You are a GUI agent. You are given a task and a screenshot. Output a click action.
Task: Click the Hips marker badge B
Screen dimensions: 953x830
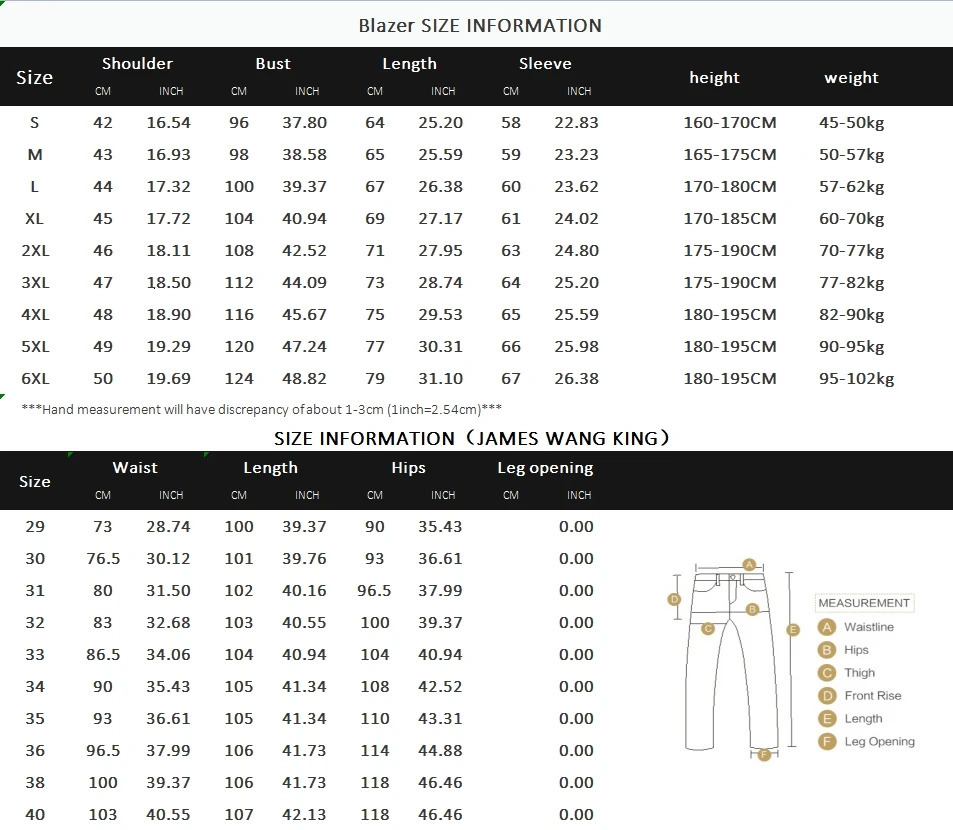826,649
